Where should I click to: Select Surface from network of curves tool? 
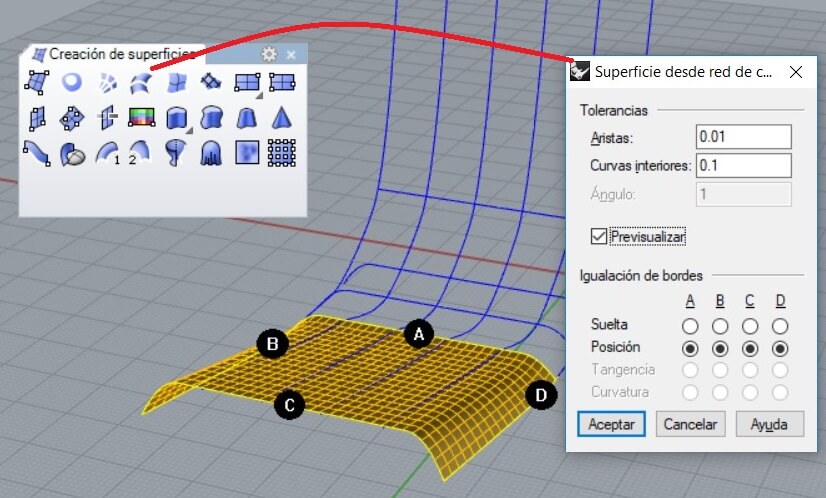pyautogui.click(x=141, y=83)
